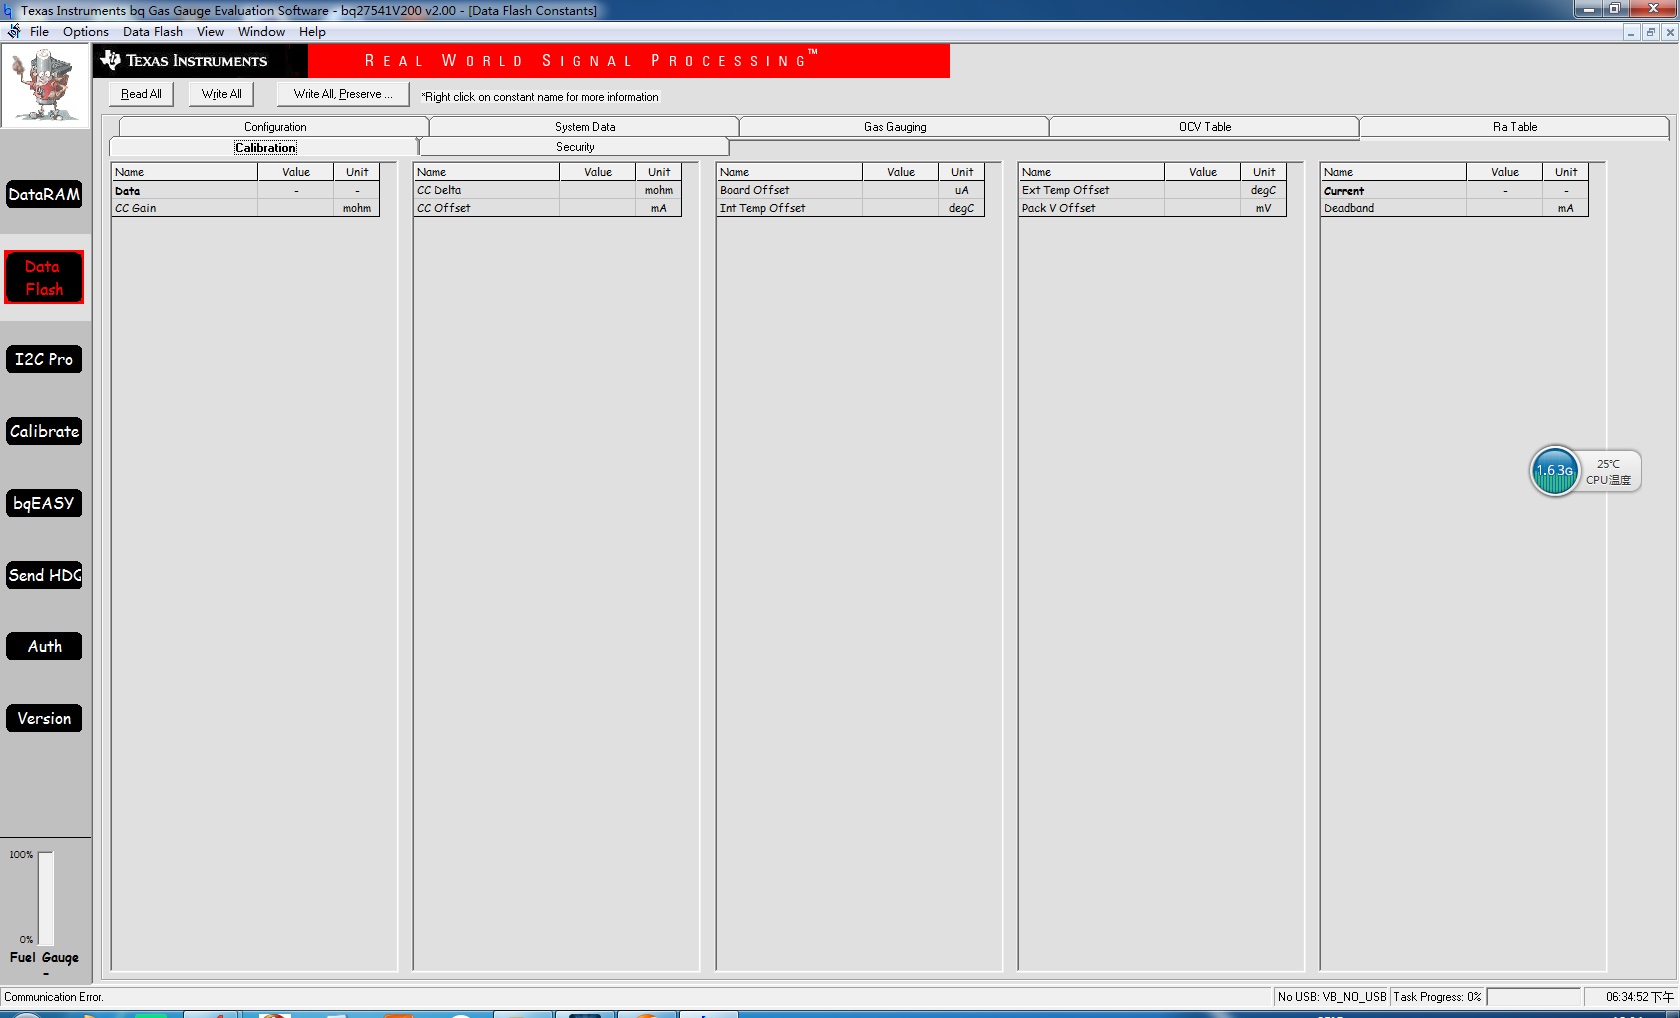Click the CC Gain value field

pos(296,208)
